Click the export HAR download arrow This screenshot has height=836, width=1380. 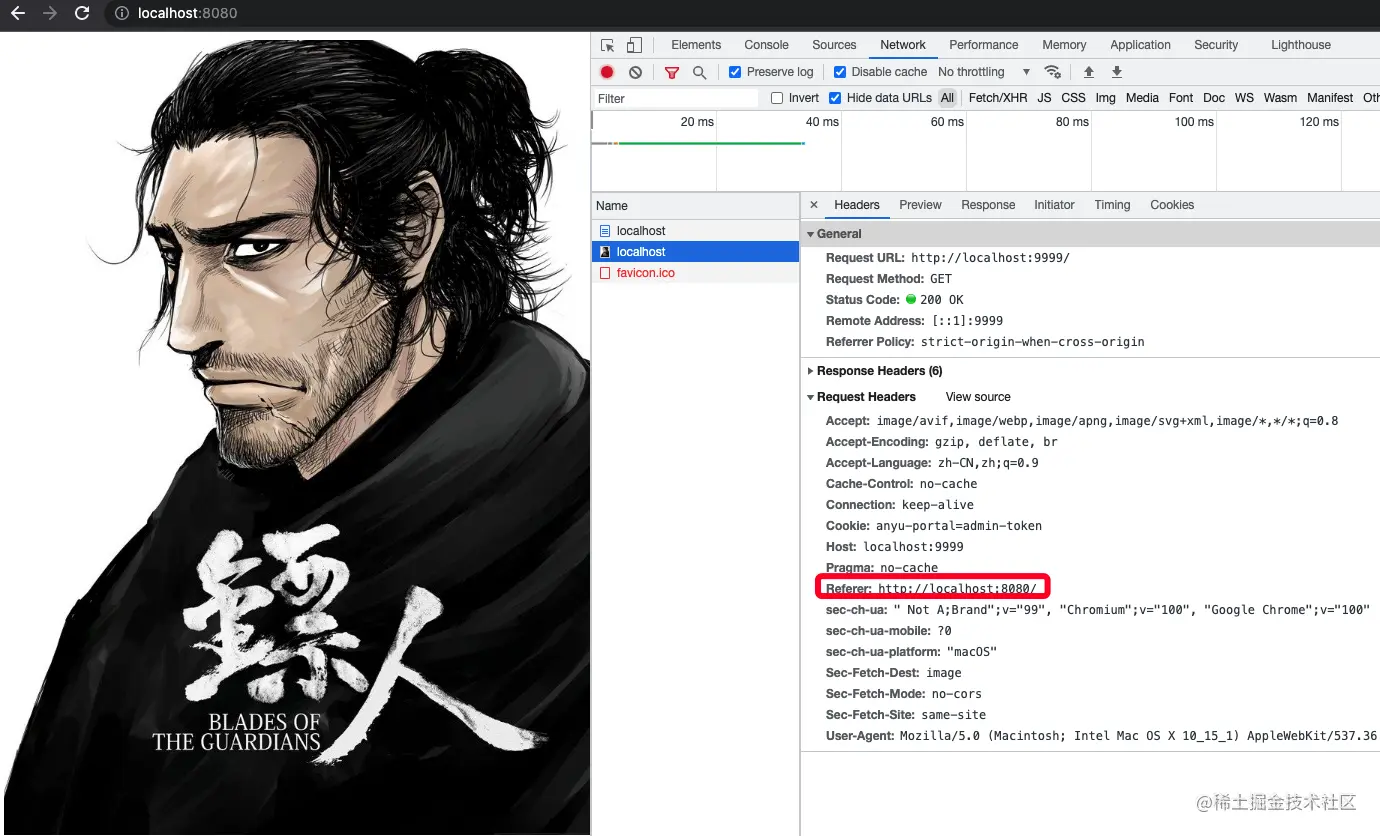coord(1117,72)
